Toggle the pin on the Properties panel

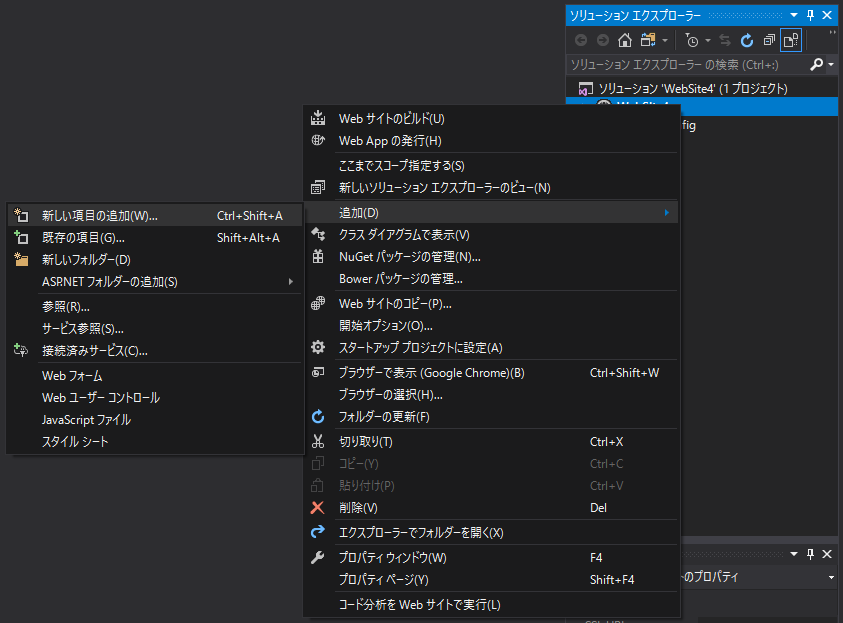(x=810, y=554)
